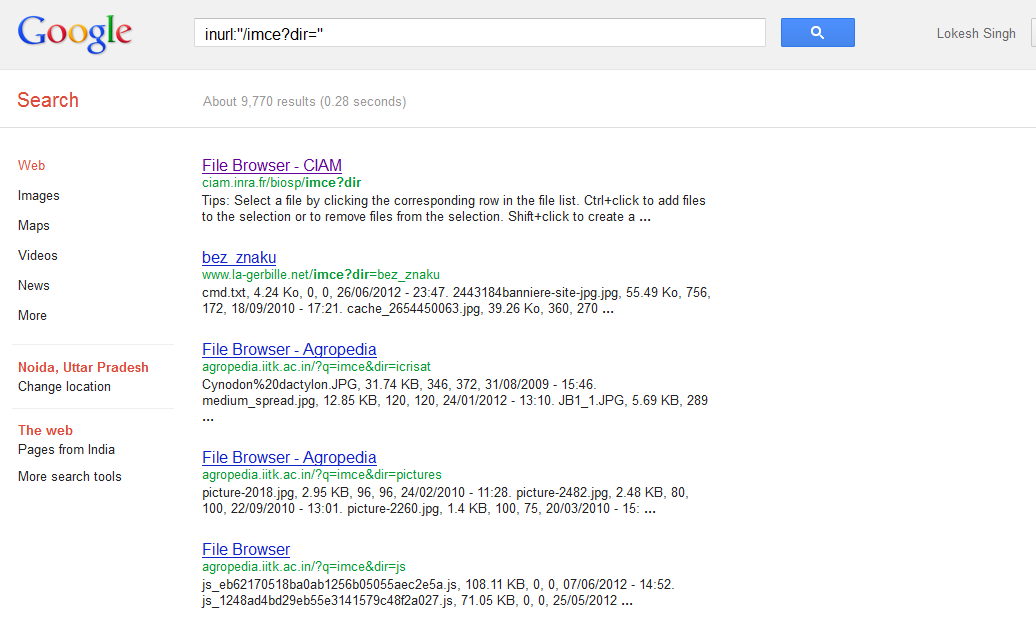
Task: Switch to Videos results
Action: point(38,255)
